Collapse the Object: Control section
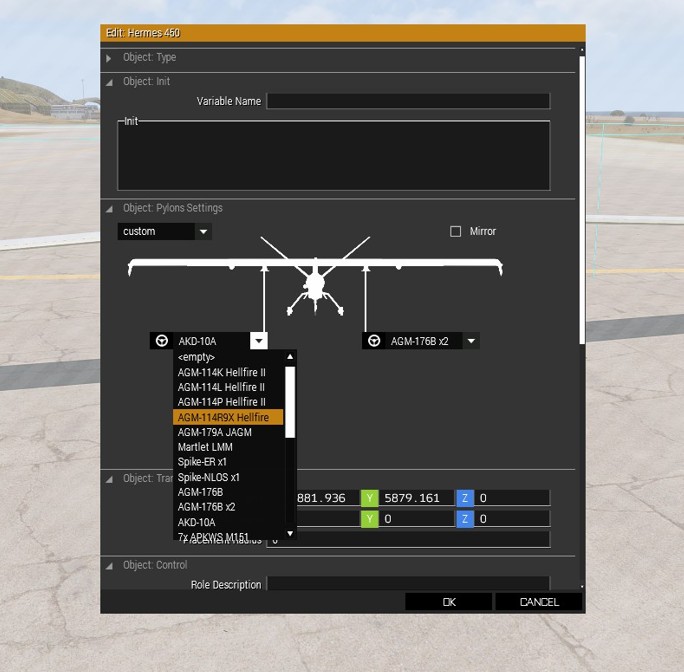Screen dimensions: 684x672 pyautogui.click(x=109, y=566)
